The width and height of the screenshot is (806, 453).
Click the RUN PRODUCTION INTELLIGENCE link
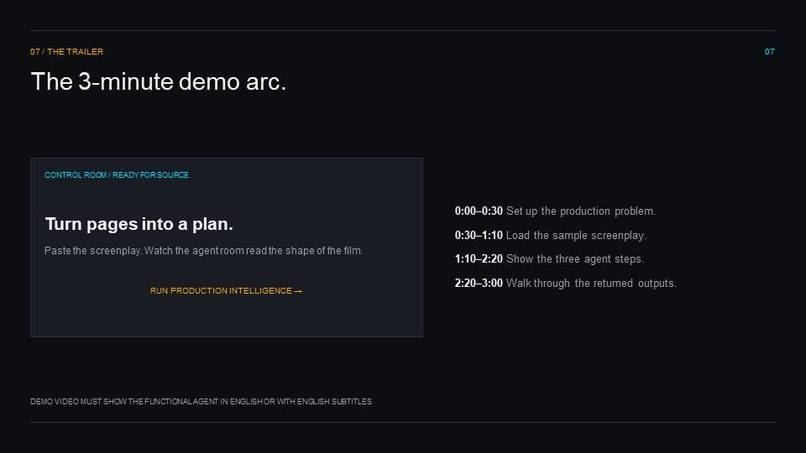[x=226, y=291]
